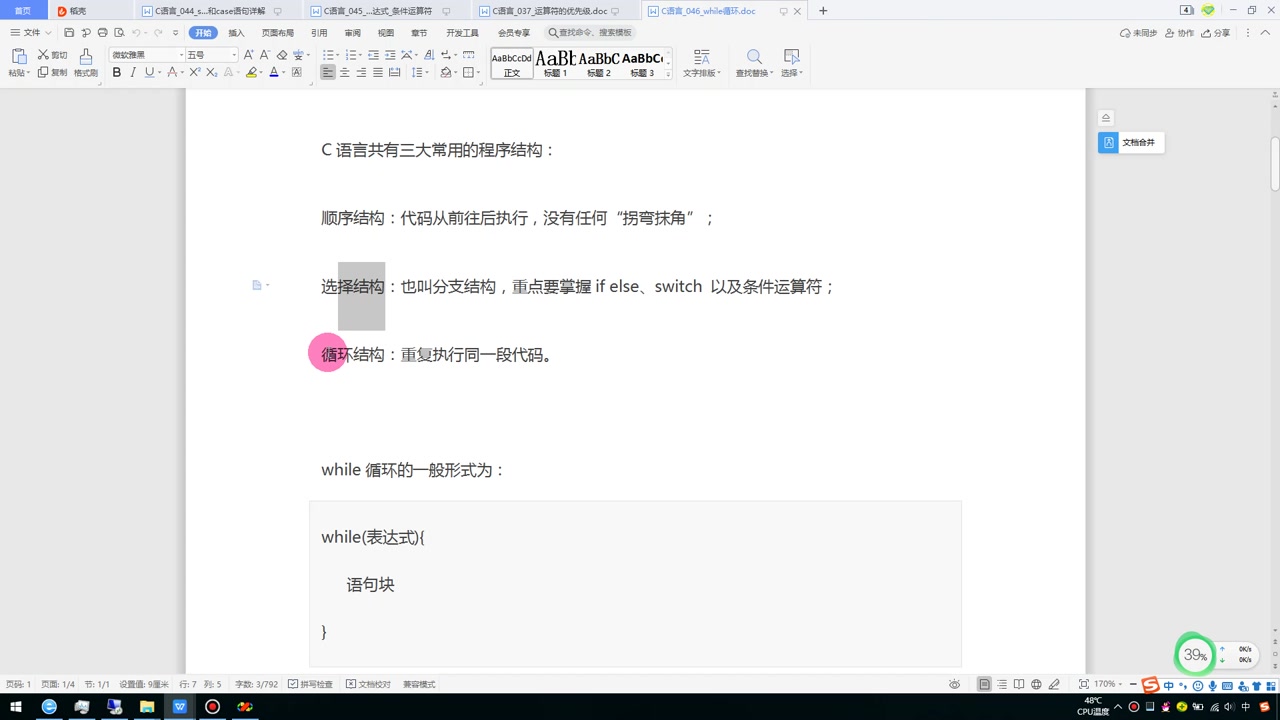Open the 选择 select tool dropdown
Image resolution: width=1280 pixels, height=720 pixels.
[792, 63]
